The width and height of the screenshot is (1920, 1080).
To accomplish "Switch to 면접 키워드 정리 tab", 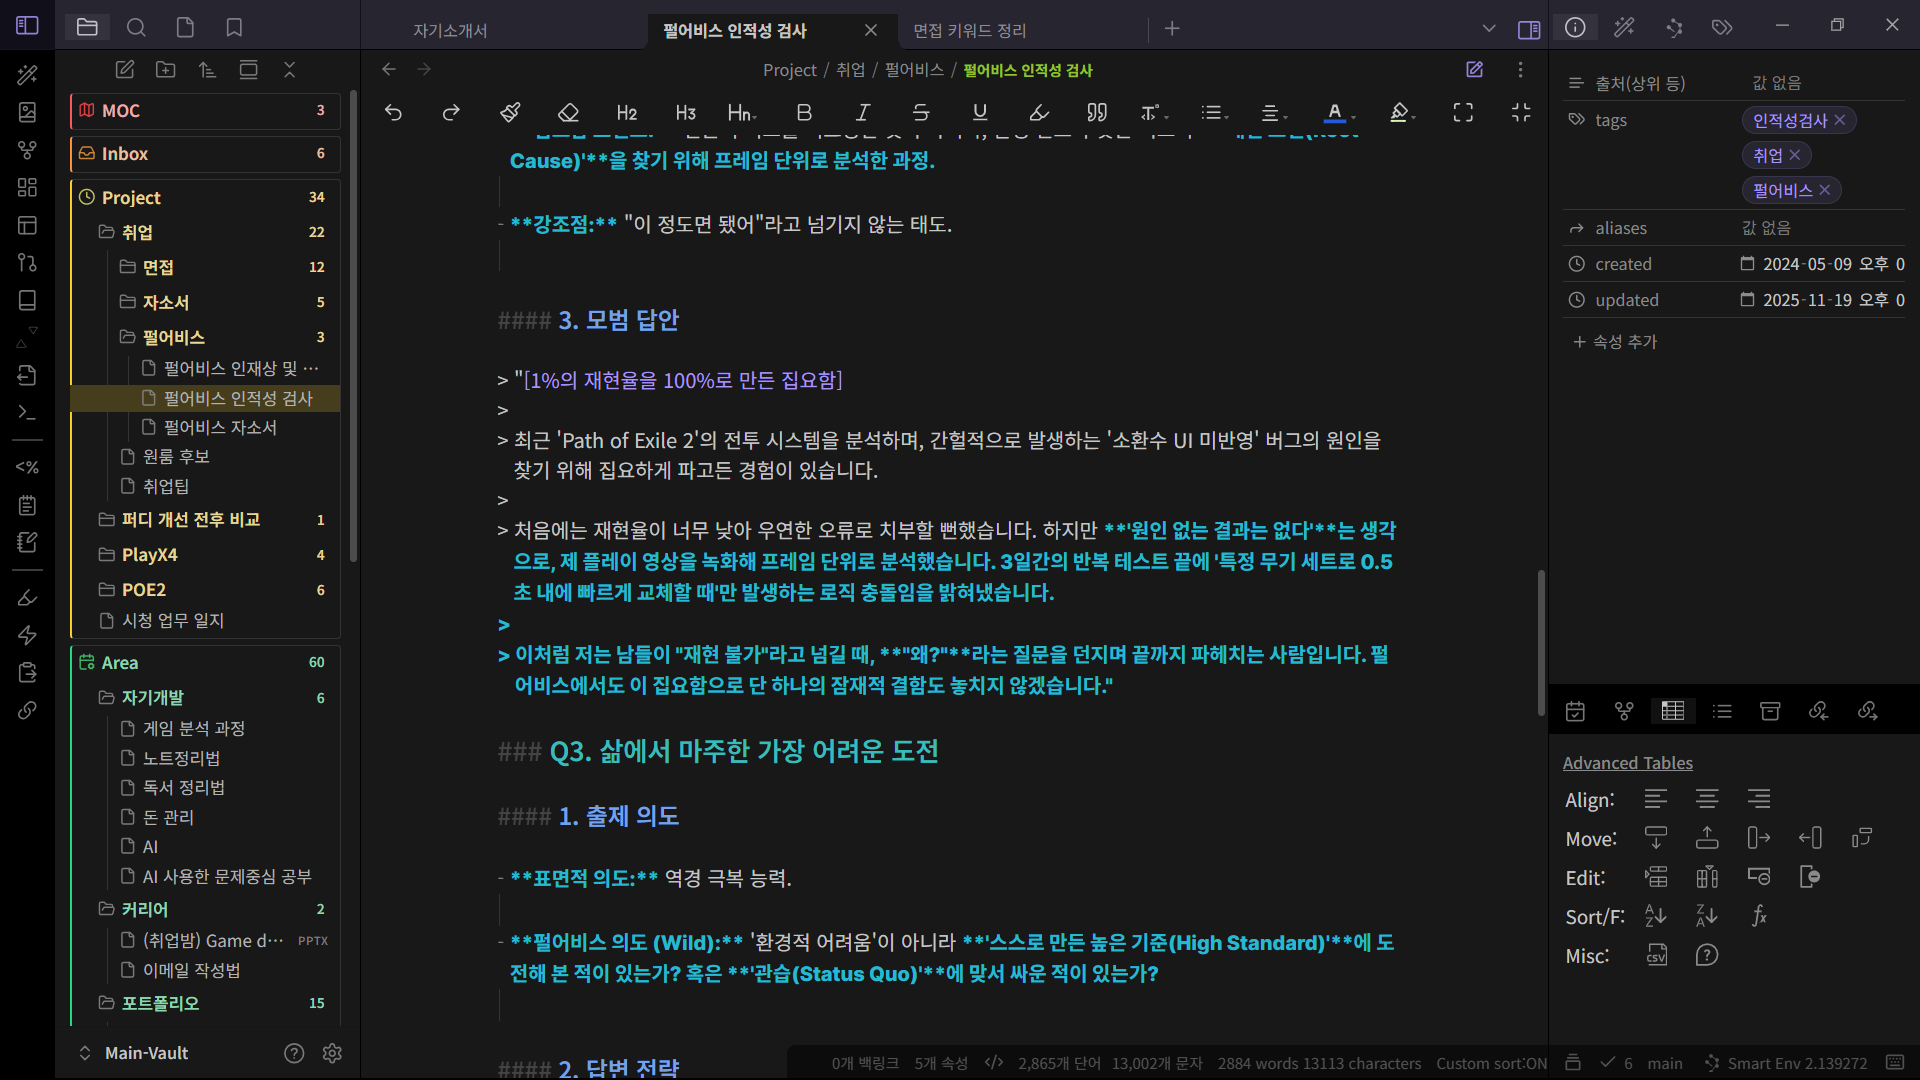I will (x=969, y=30).
